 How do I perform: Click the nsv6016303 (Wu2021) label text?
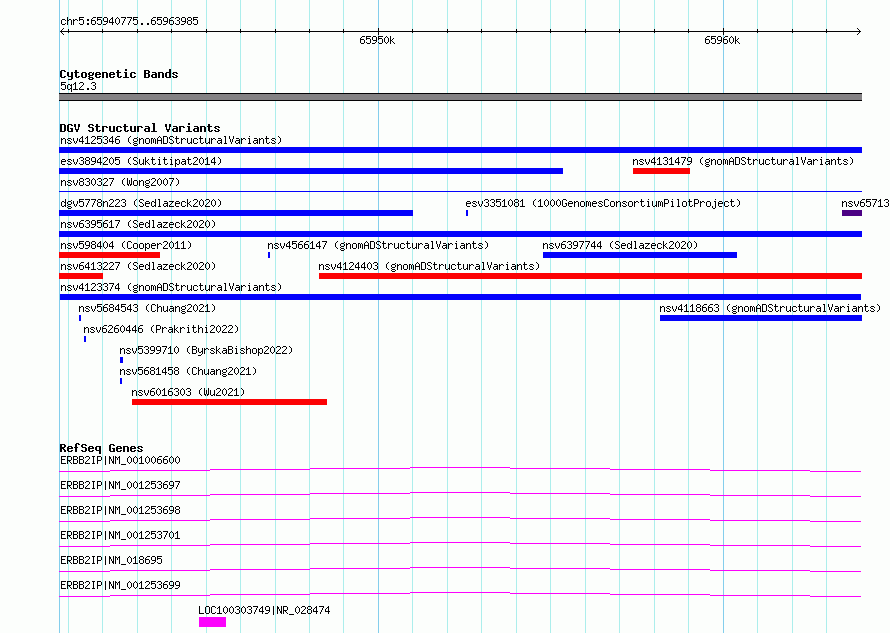(x=188, y=392)
